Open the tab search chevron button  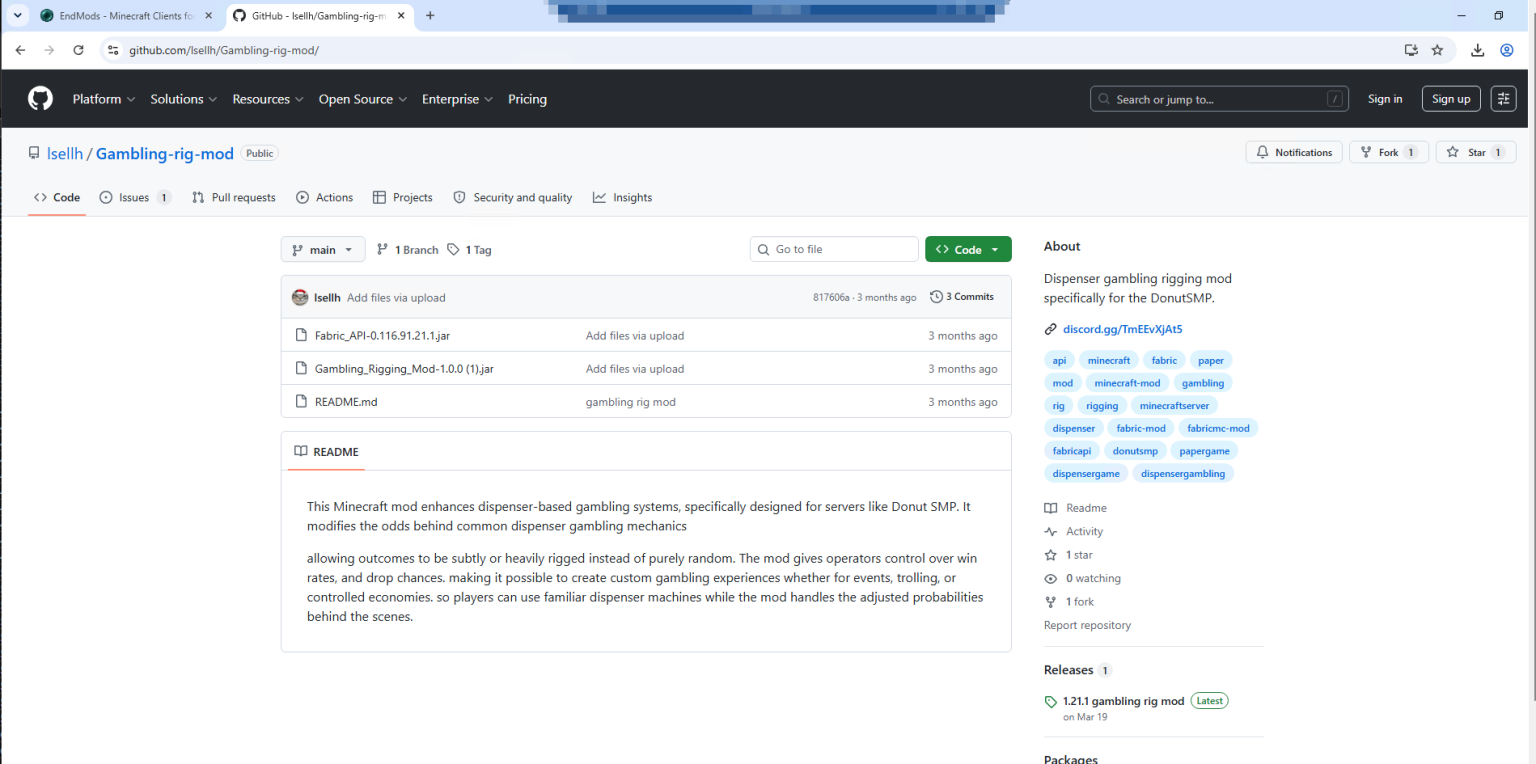[x=17, y=16]
